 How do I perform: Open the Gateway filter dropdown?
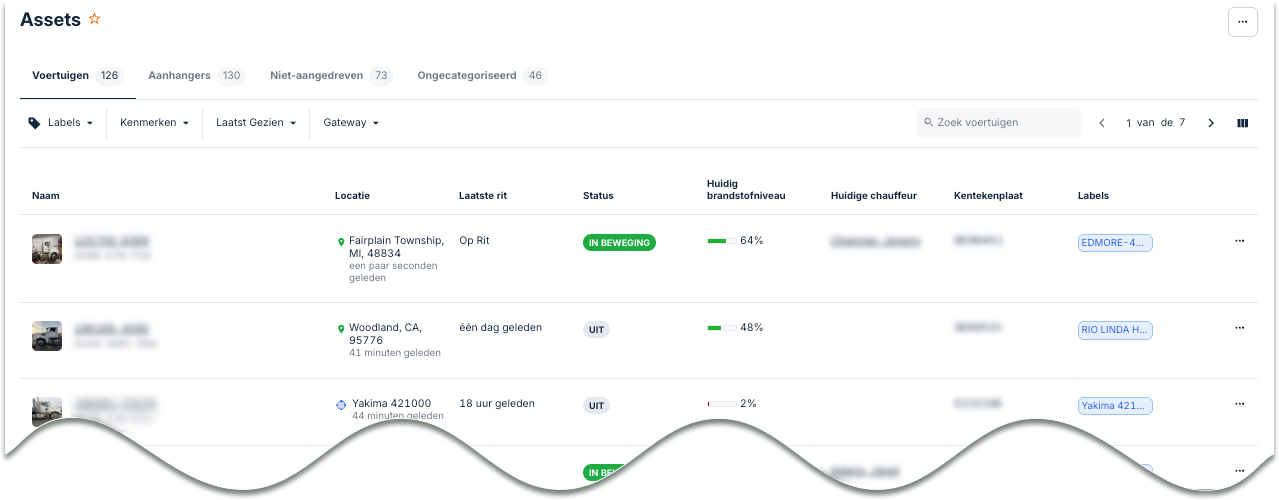coord(351,123)
